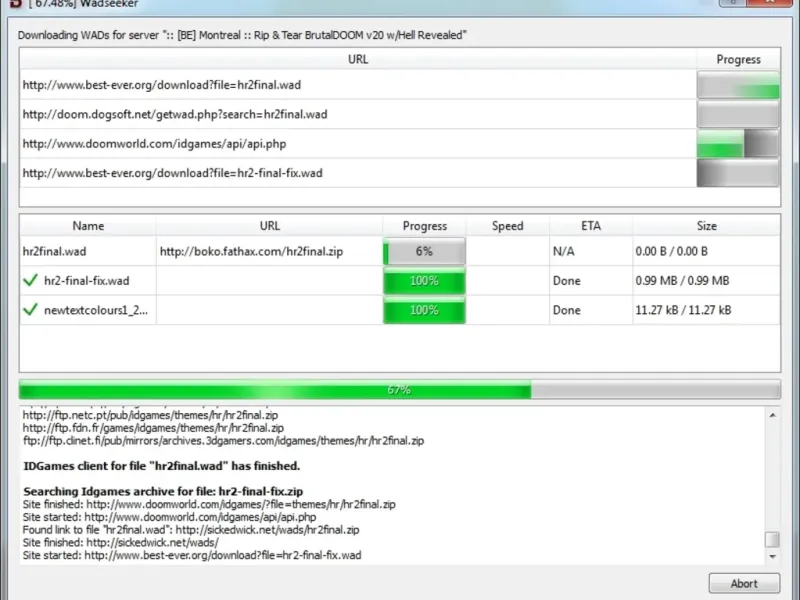This screenshot has width=800, height=600.
Task: Select the best-ever.org hr2-final-fix.wad URL row
Action: [x=358, y=173]
